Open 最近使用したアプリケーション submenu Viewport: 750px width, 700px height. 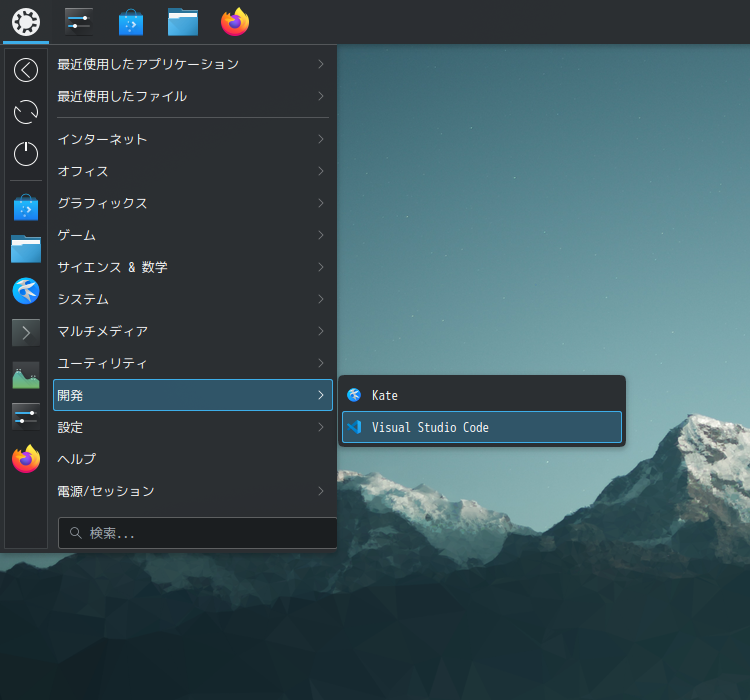tap(192, 64)
